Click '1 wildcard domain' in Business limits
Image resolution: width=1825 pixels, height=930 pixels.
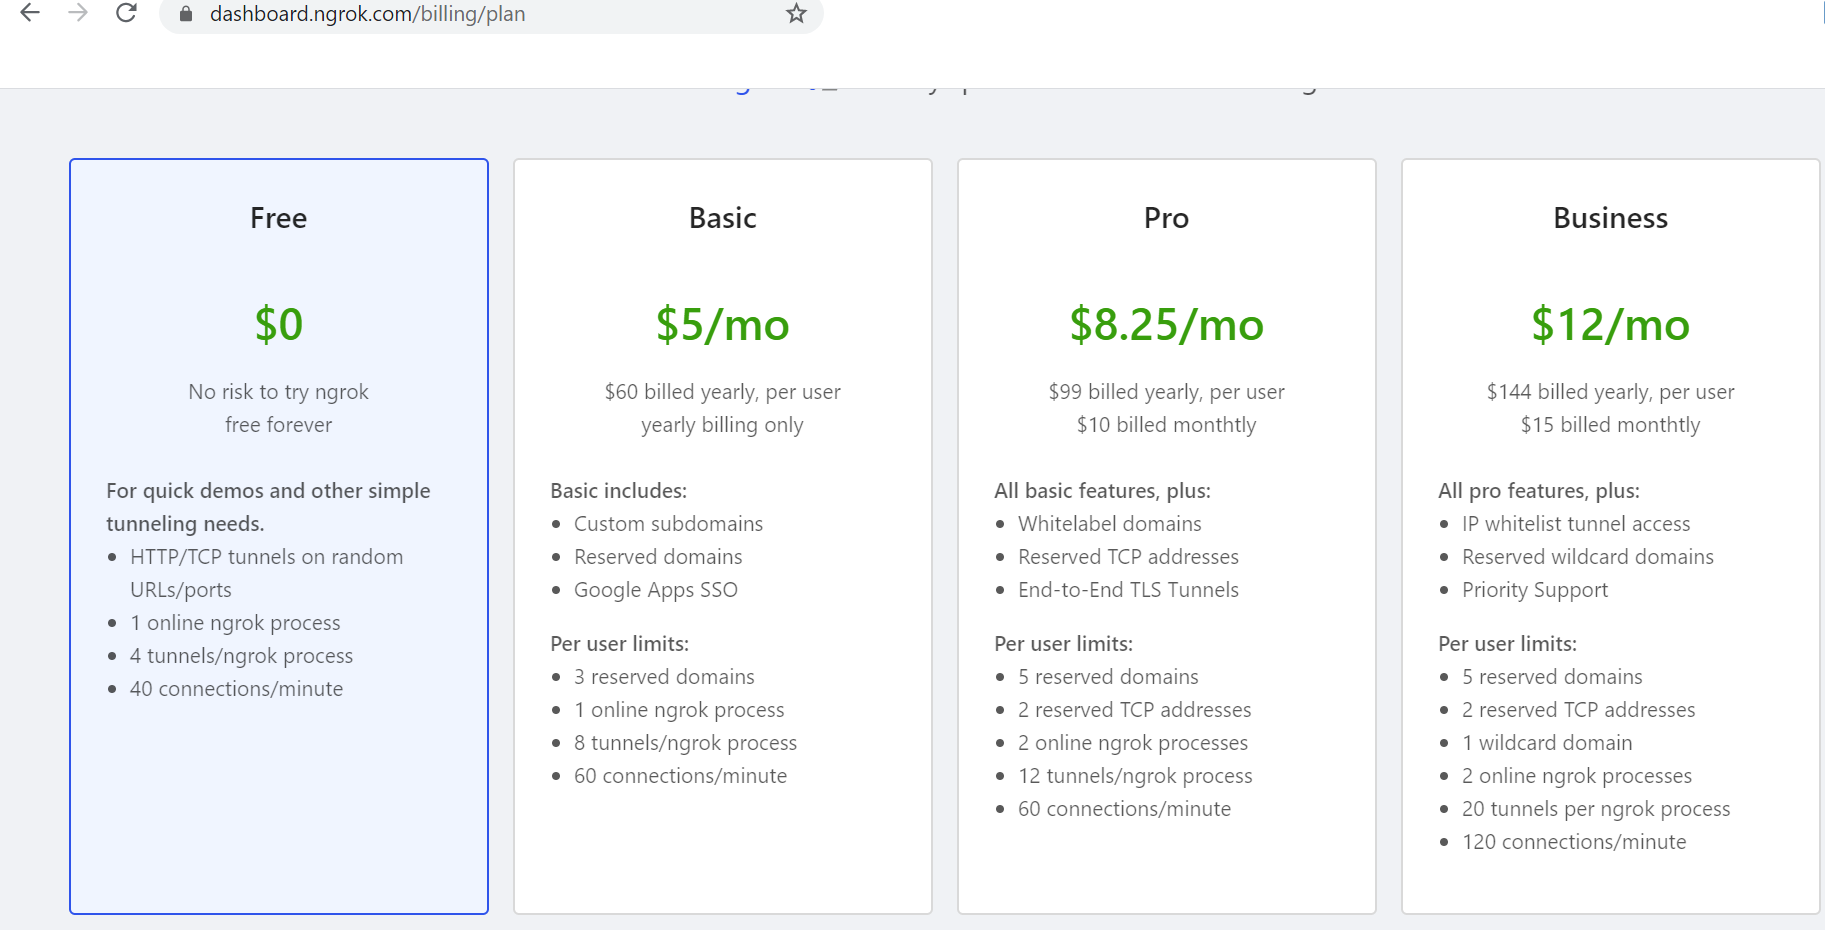tap(1547, 743)
